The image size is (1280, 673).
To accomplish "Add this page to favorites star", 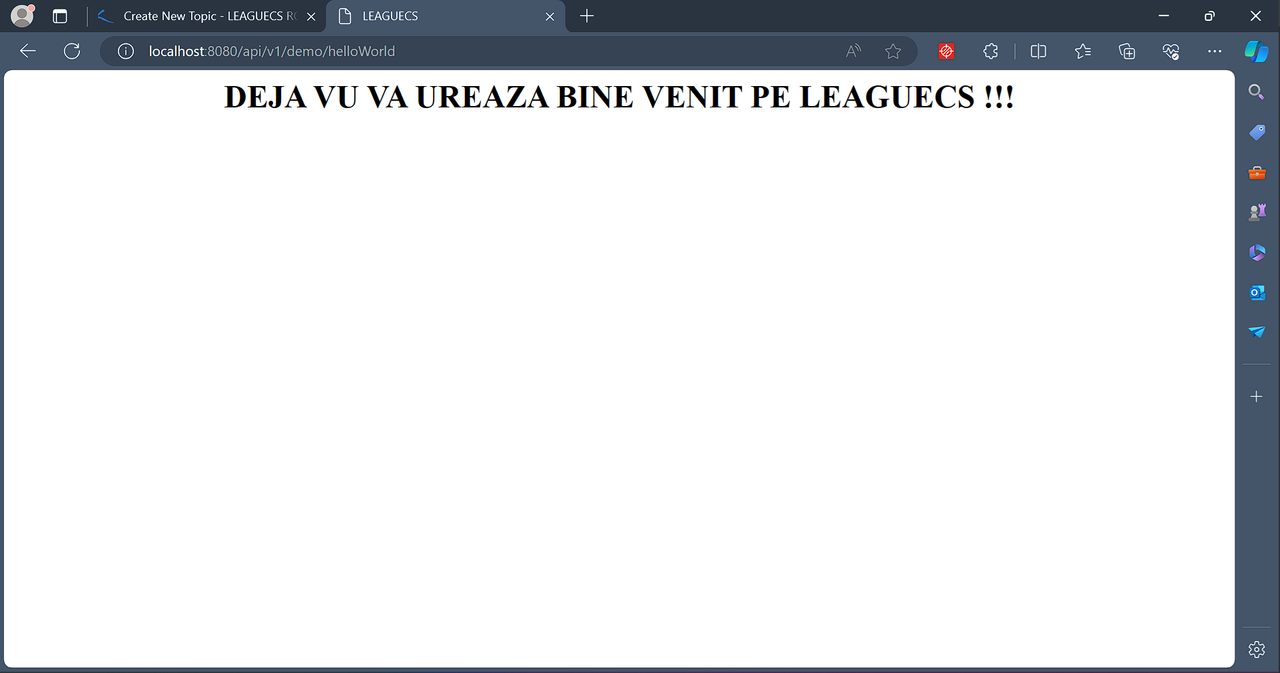I will [893, 51].
